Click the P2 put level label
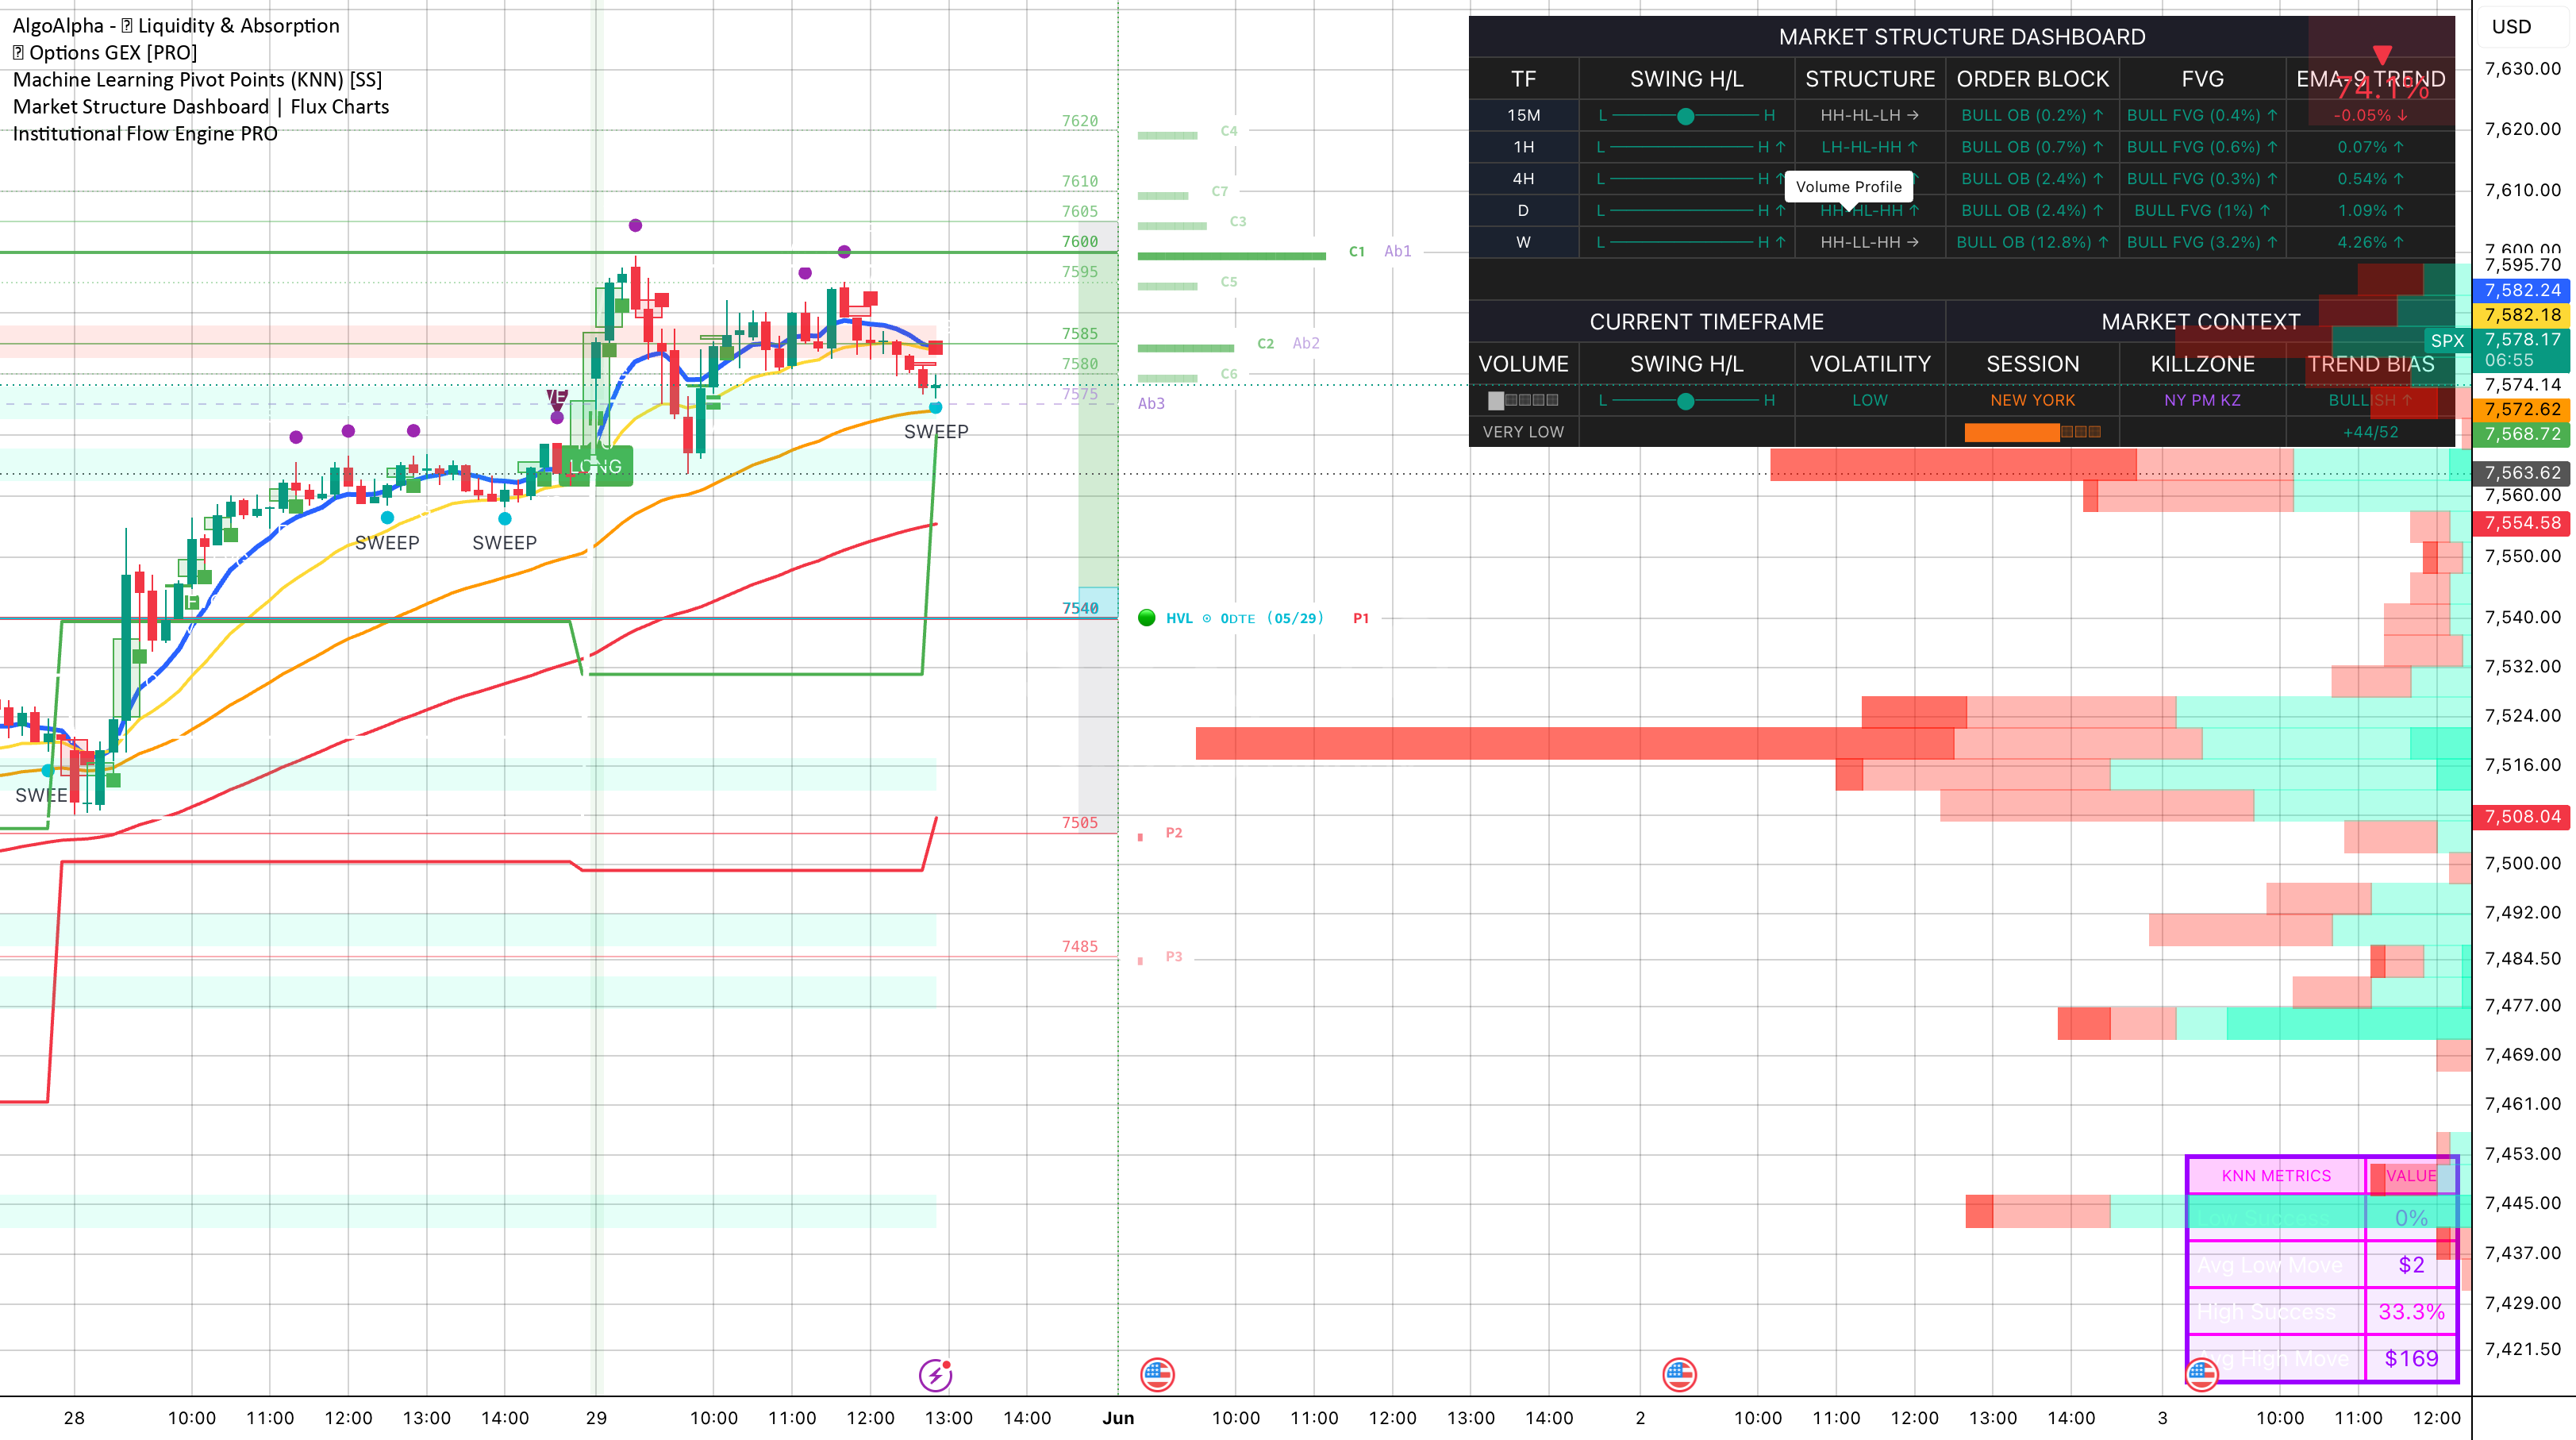The height and width of the screenshot is (1440, 2576). click(x=1174, y=833)
